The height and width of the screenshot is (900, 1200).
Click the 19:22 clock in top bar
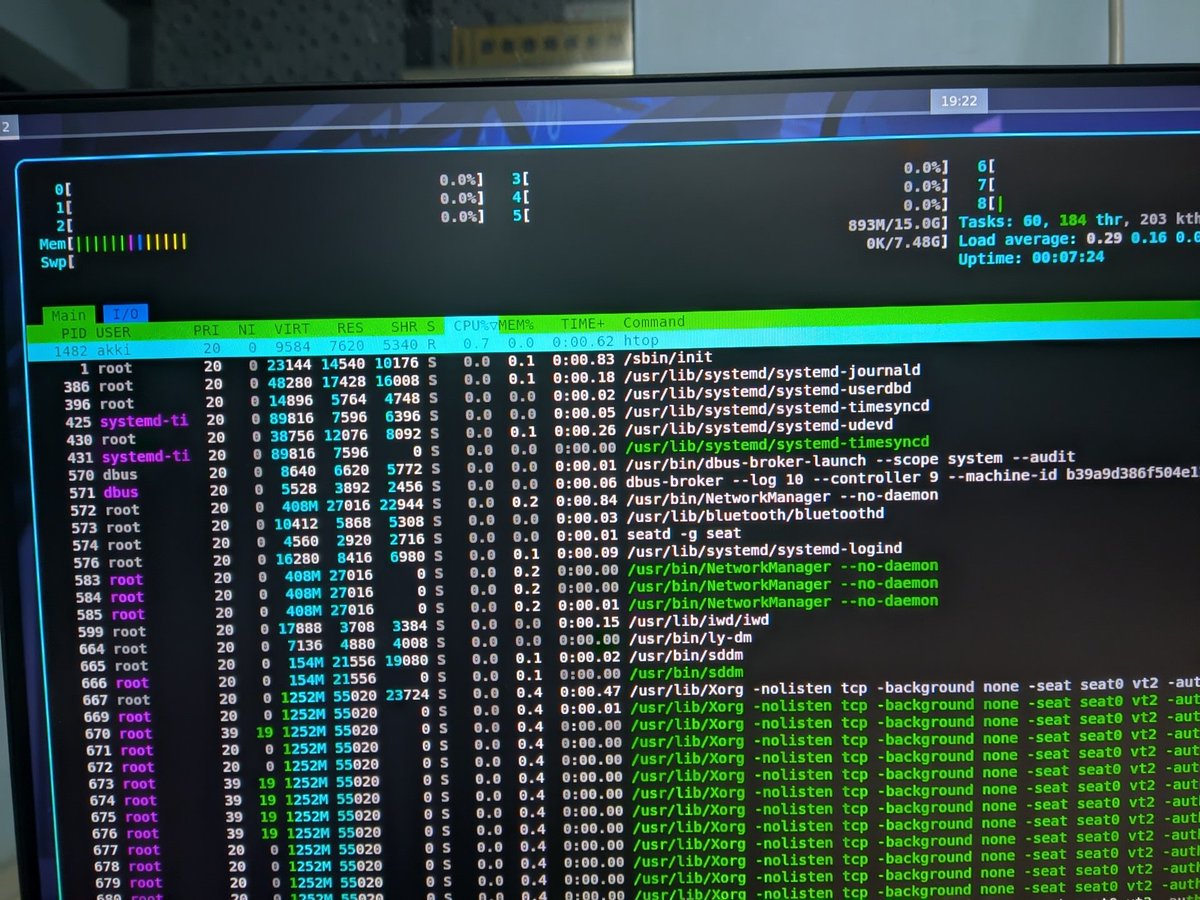(959, 100)
